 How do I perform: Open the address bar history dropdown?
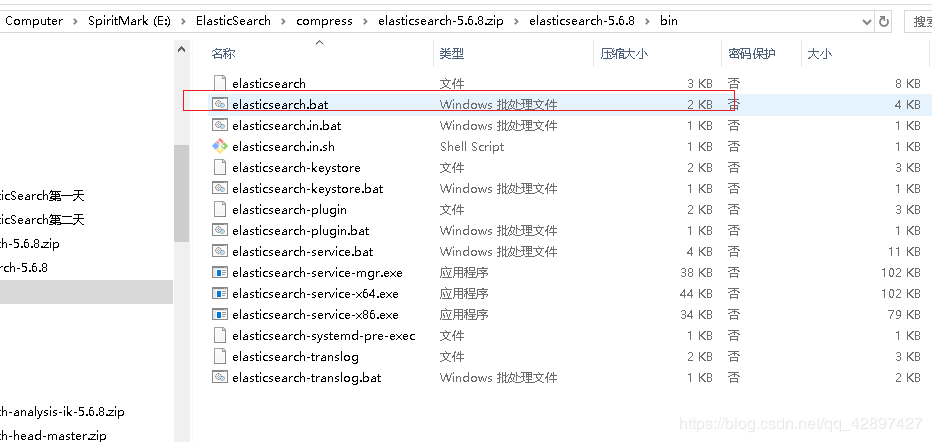coord(867,21)
